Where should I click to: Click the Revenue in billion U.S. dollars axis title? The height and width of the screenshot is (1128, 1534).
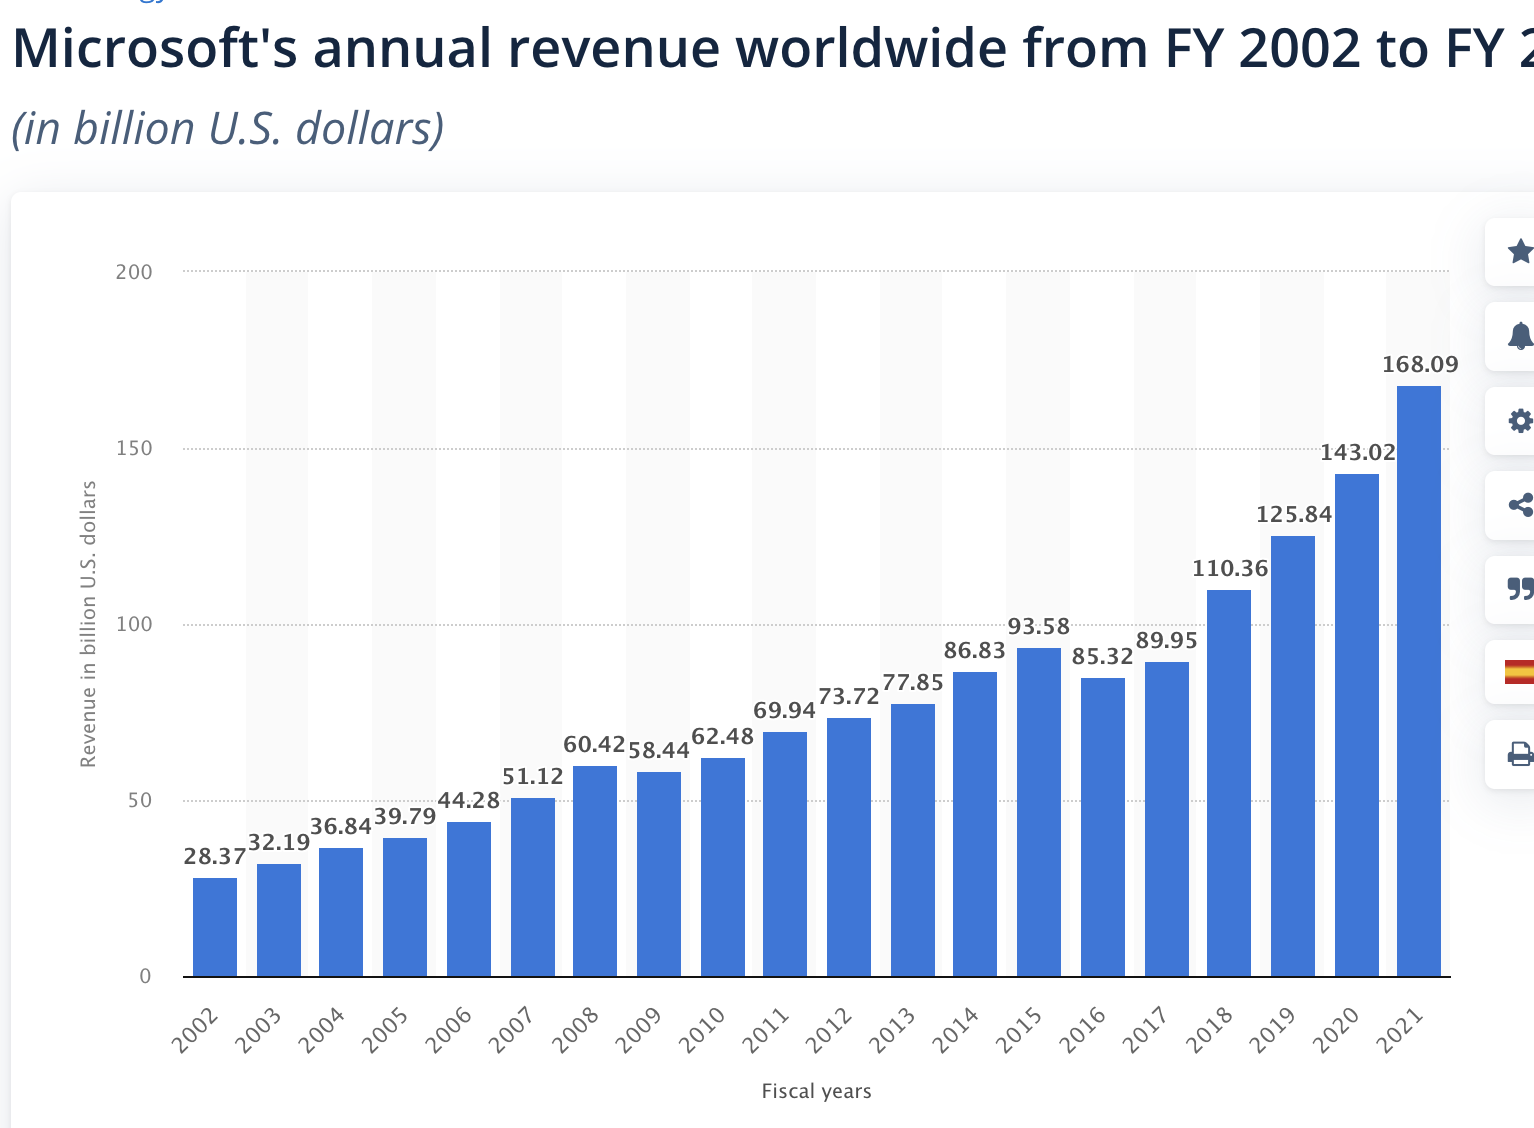pos(88,624)
